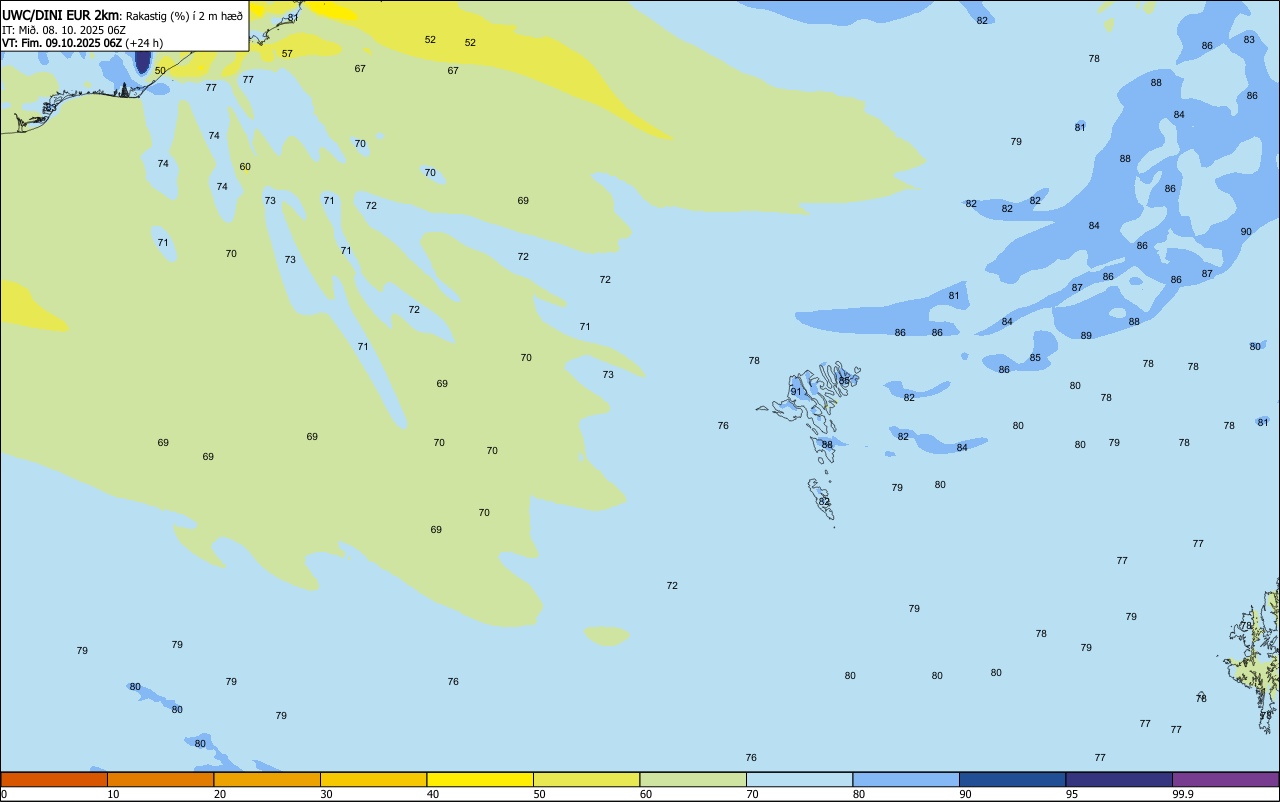
Task: Pick the golden 30–40 legend swatch
Action: click(373, 779)
